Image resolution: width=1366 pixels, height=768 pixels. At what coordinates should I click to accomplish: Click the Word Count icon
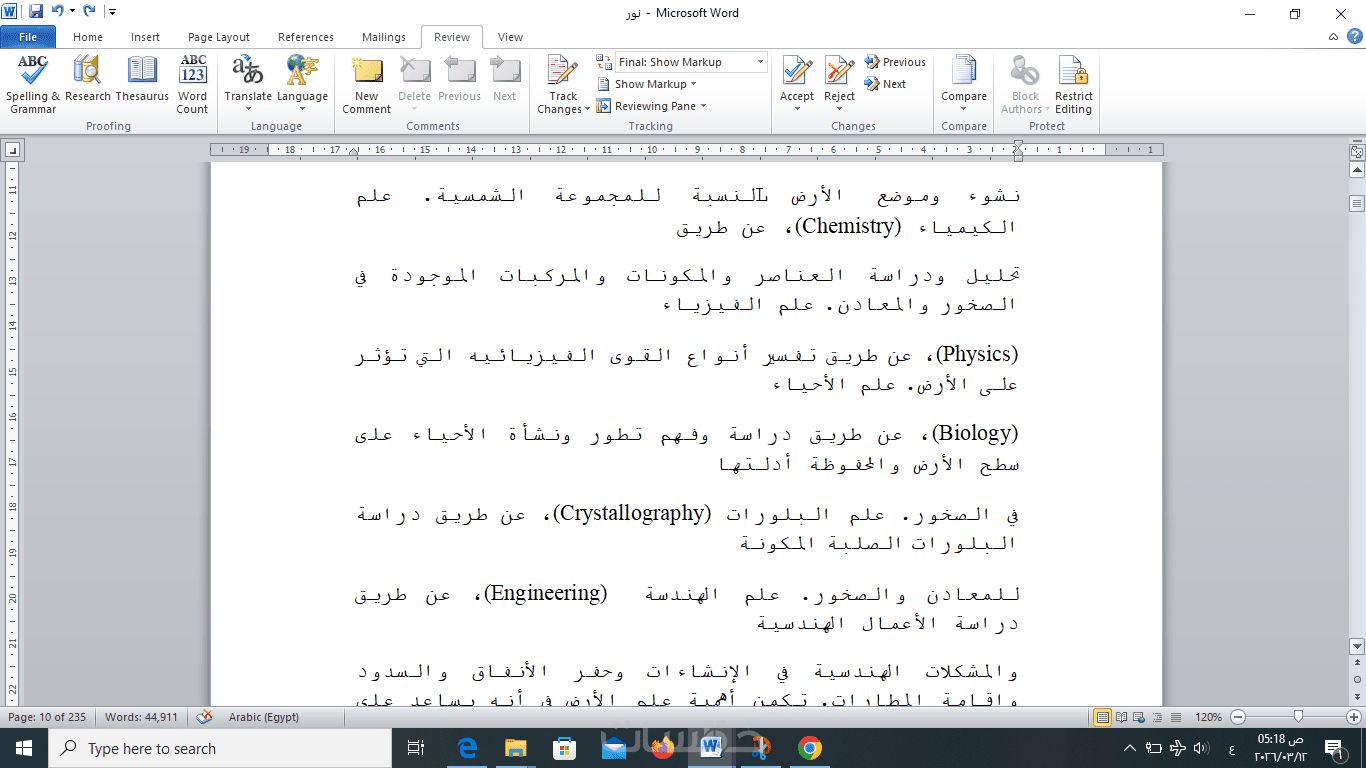tap(193, 84)
